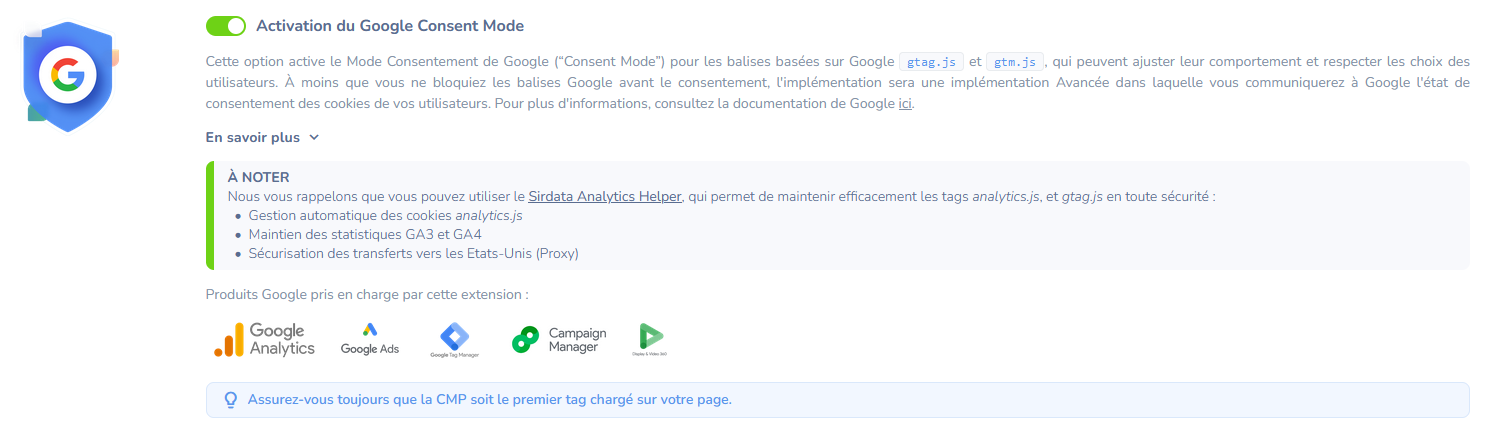1492x432 pixels.
Task: Select the "Gestion automatique des cookies" bullet
Action: (x=385, y=216)
